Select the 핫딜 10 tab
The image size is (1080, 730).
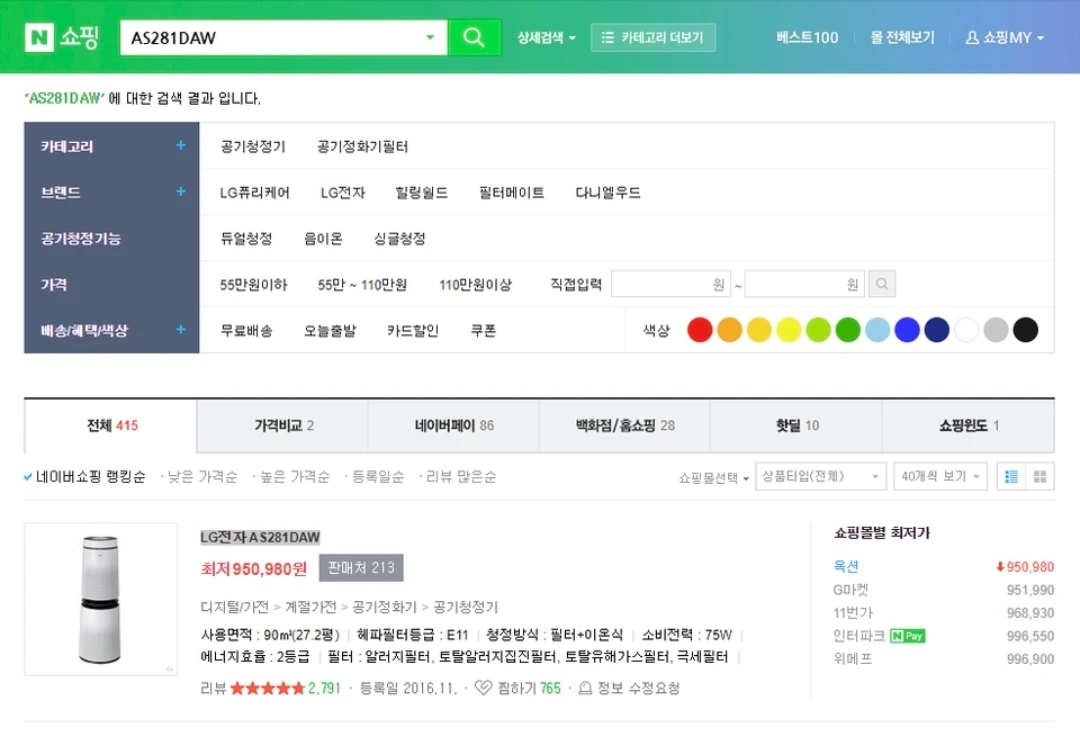tap(796, 426)
